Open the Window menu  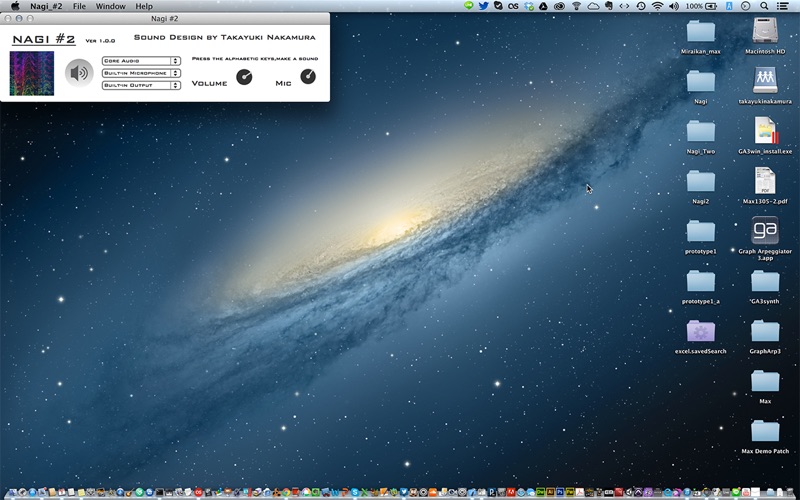point(111,6)
